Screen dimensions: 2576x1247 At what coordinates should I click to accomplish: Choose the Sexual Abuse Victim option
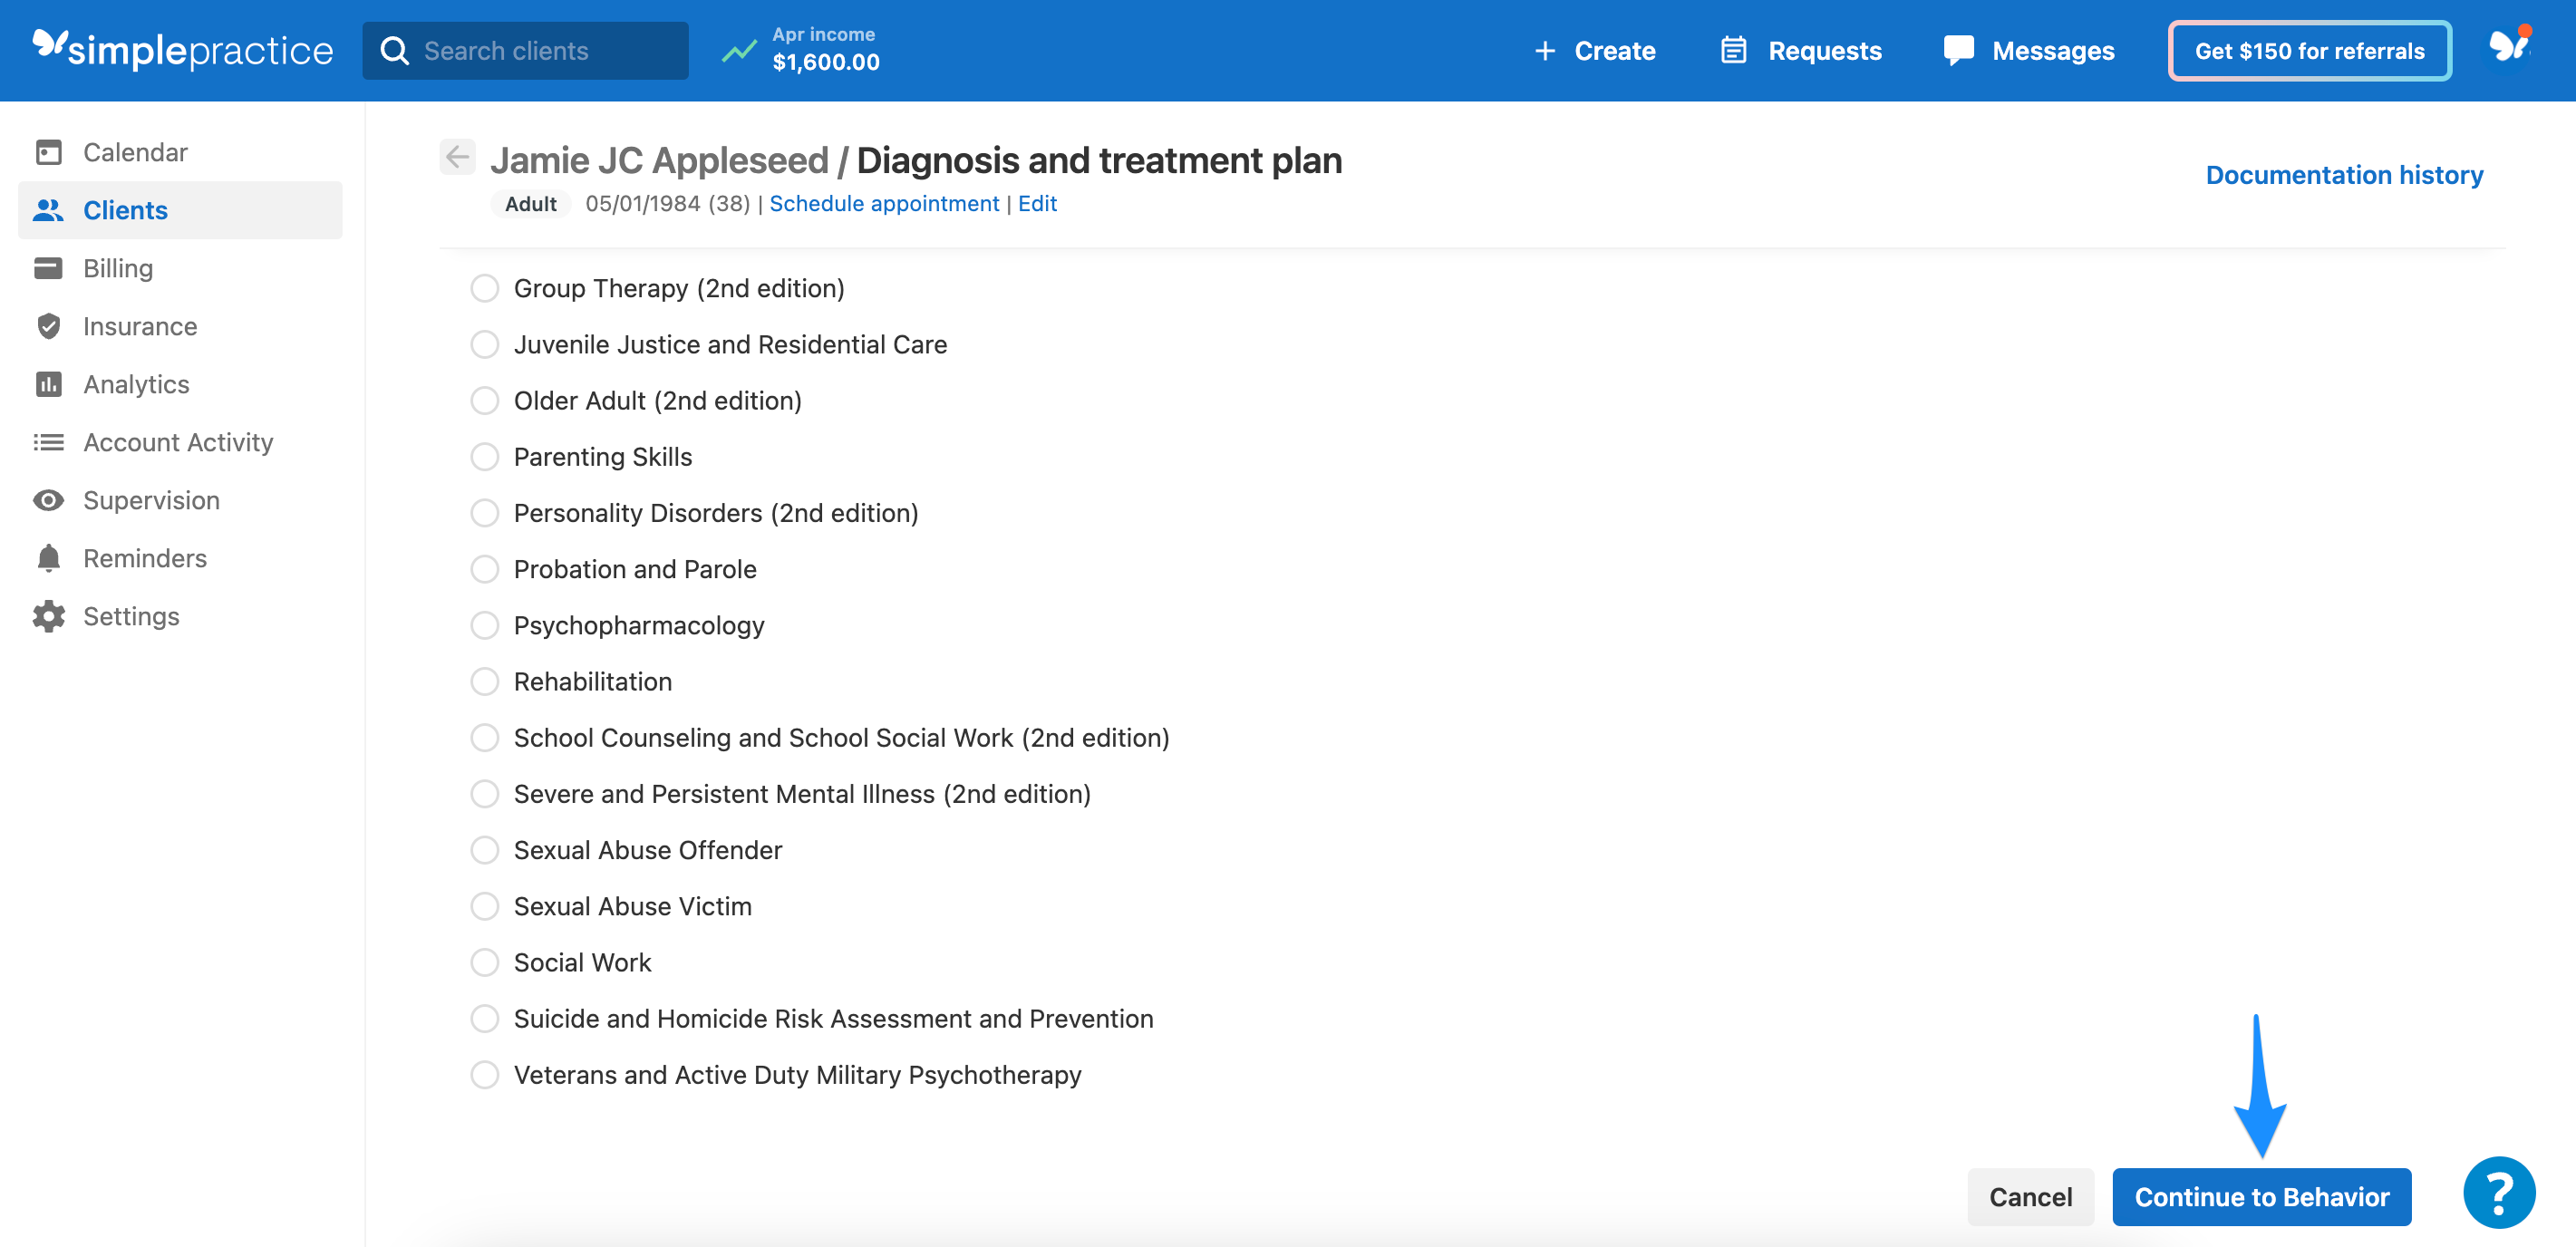coord(485,906)
